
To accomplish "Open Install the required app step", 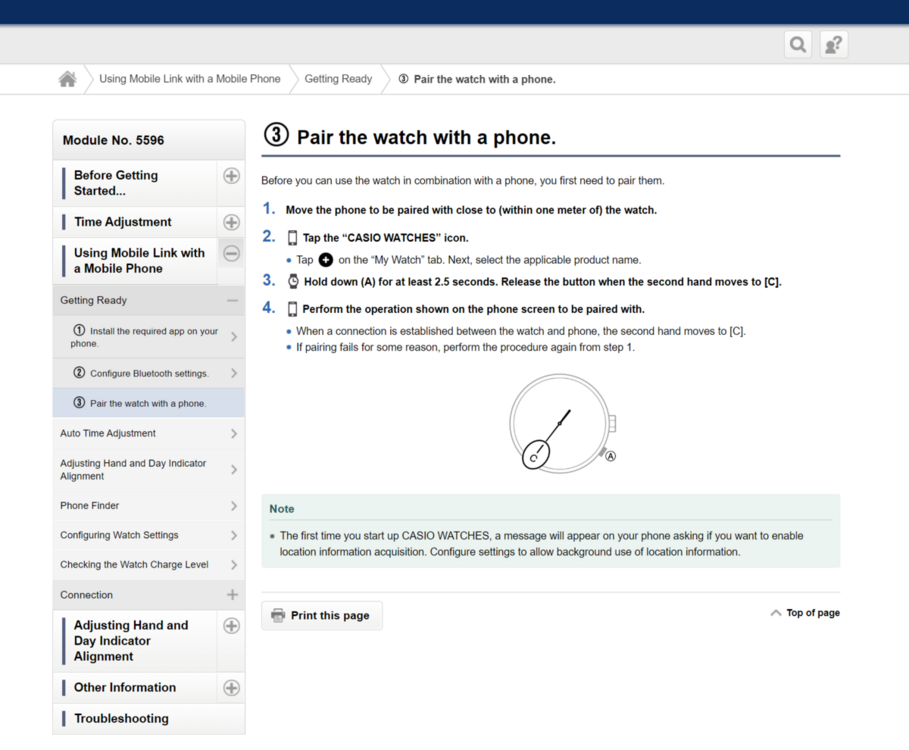I will 148,337.
